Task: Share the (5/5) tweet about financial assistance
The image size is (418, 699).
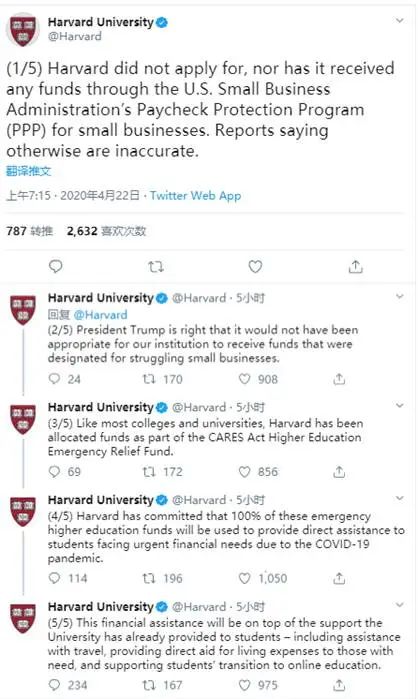Action: tap(339, 685)
